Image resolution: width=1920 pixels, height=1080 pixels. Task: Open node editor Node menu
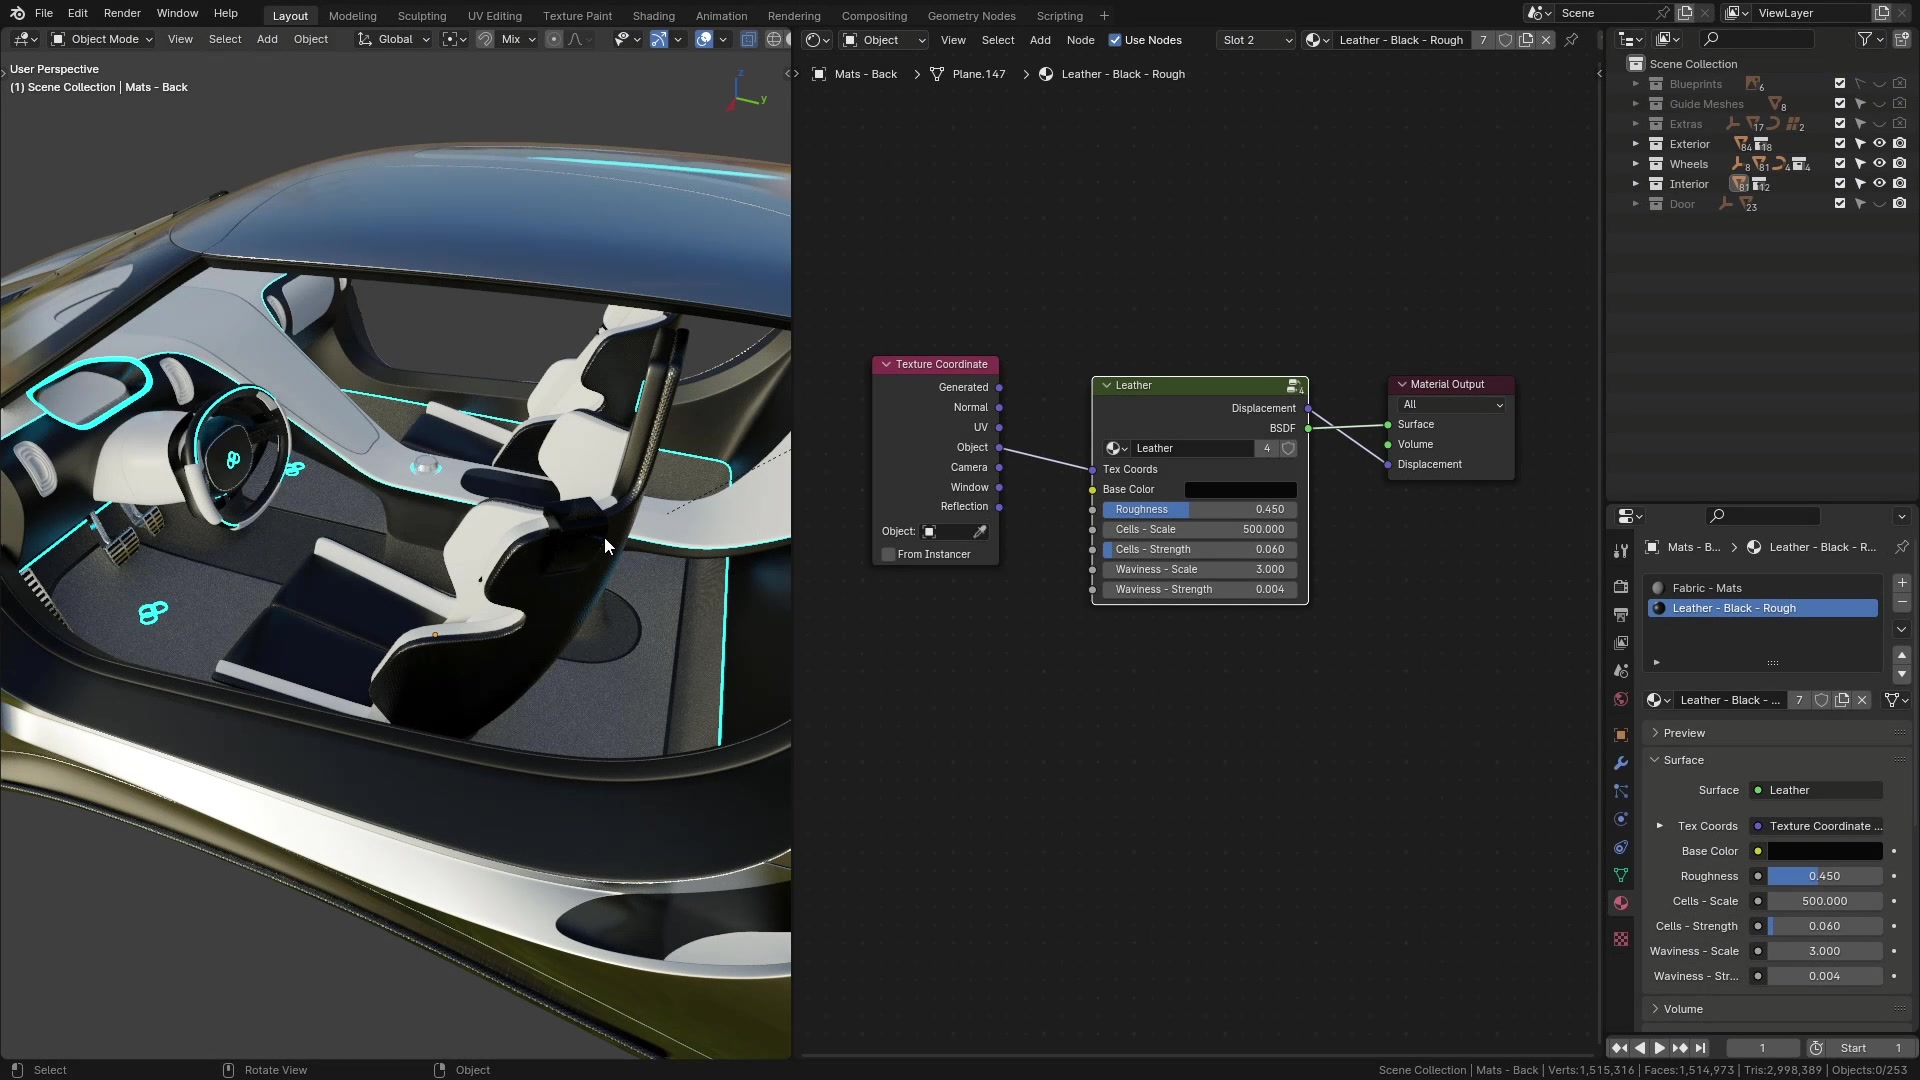click(x=1080, y=40)
